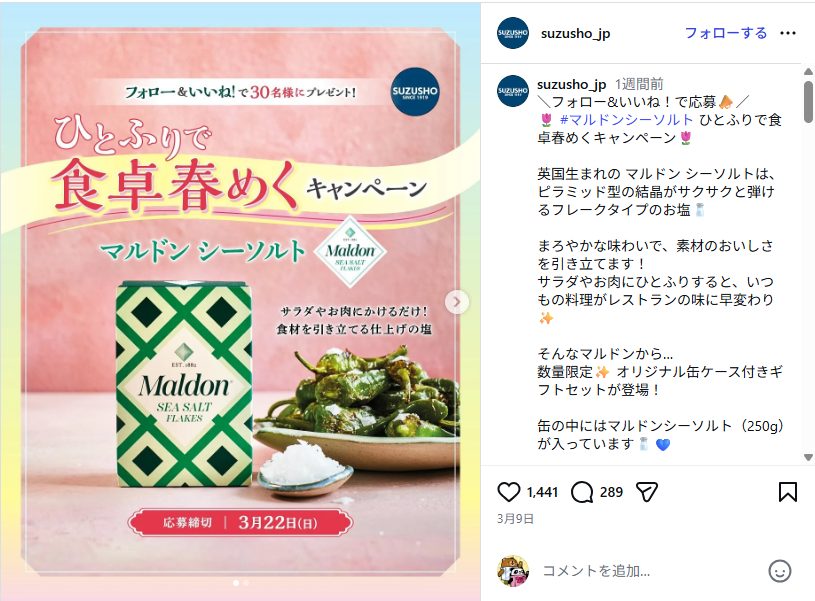
Task: View the 1,441 likes count
Action: point(542,492)
